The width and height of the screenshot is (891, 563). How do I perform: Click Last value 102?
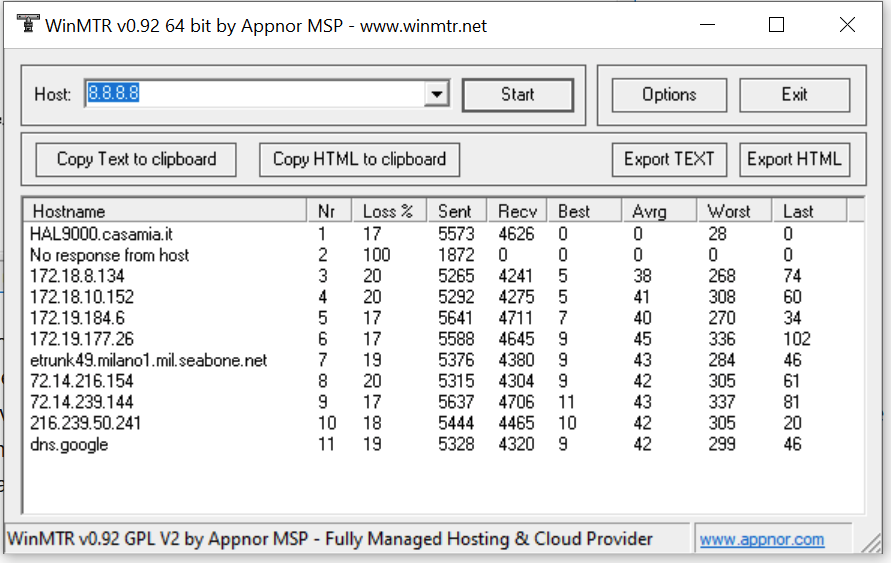pyautogui.click(x=797, y=339)
